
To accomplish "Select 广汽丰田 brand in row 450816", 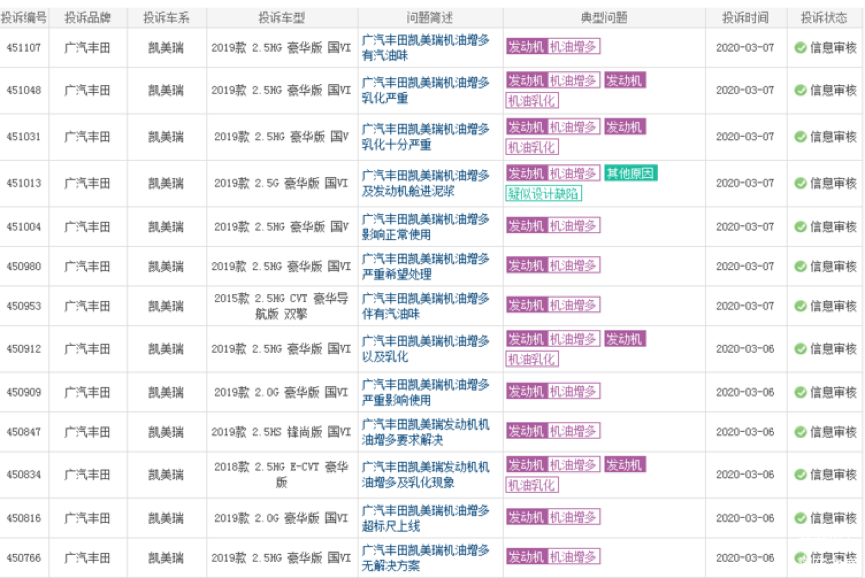I will click(x=87, y=518).
